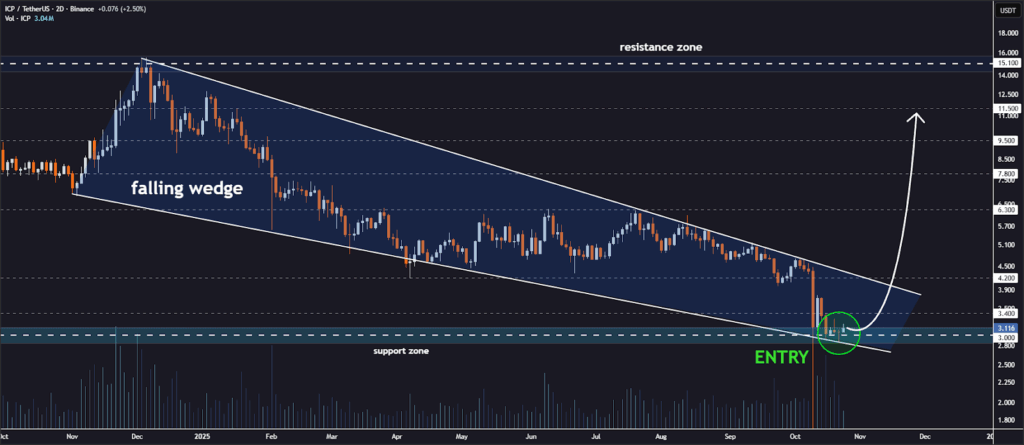Select the 11.500 price level label
This screenshot has height=445, width=1024.
point(1005,108)
